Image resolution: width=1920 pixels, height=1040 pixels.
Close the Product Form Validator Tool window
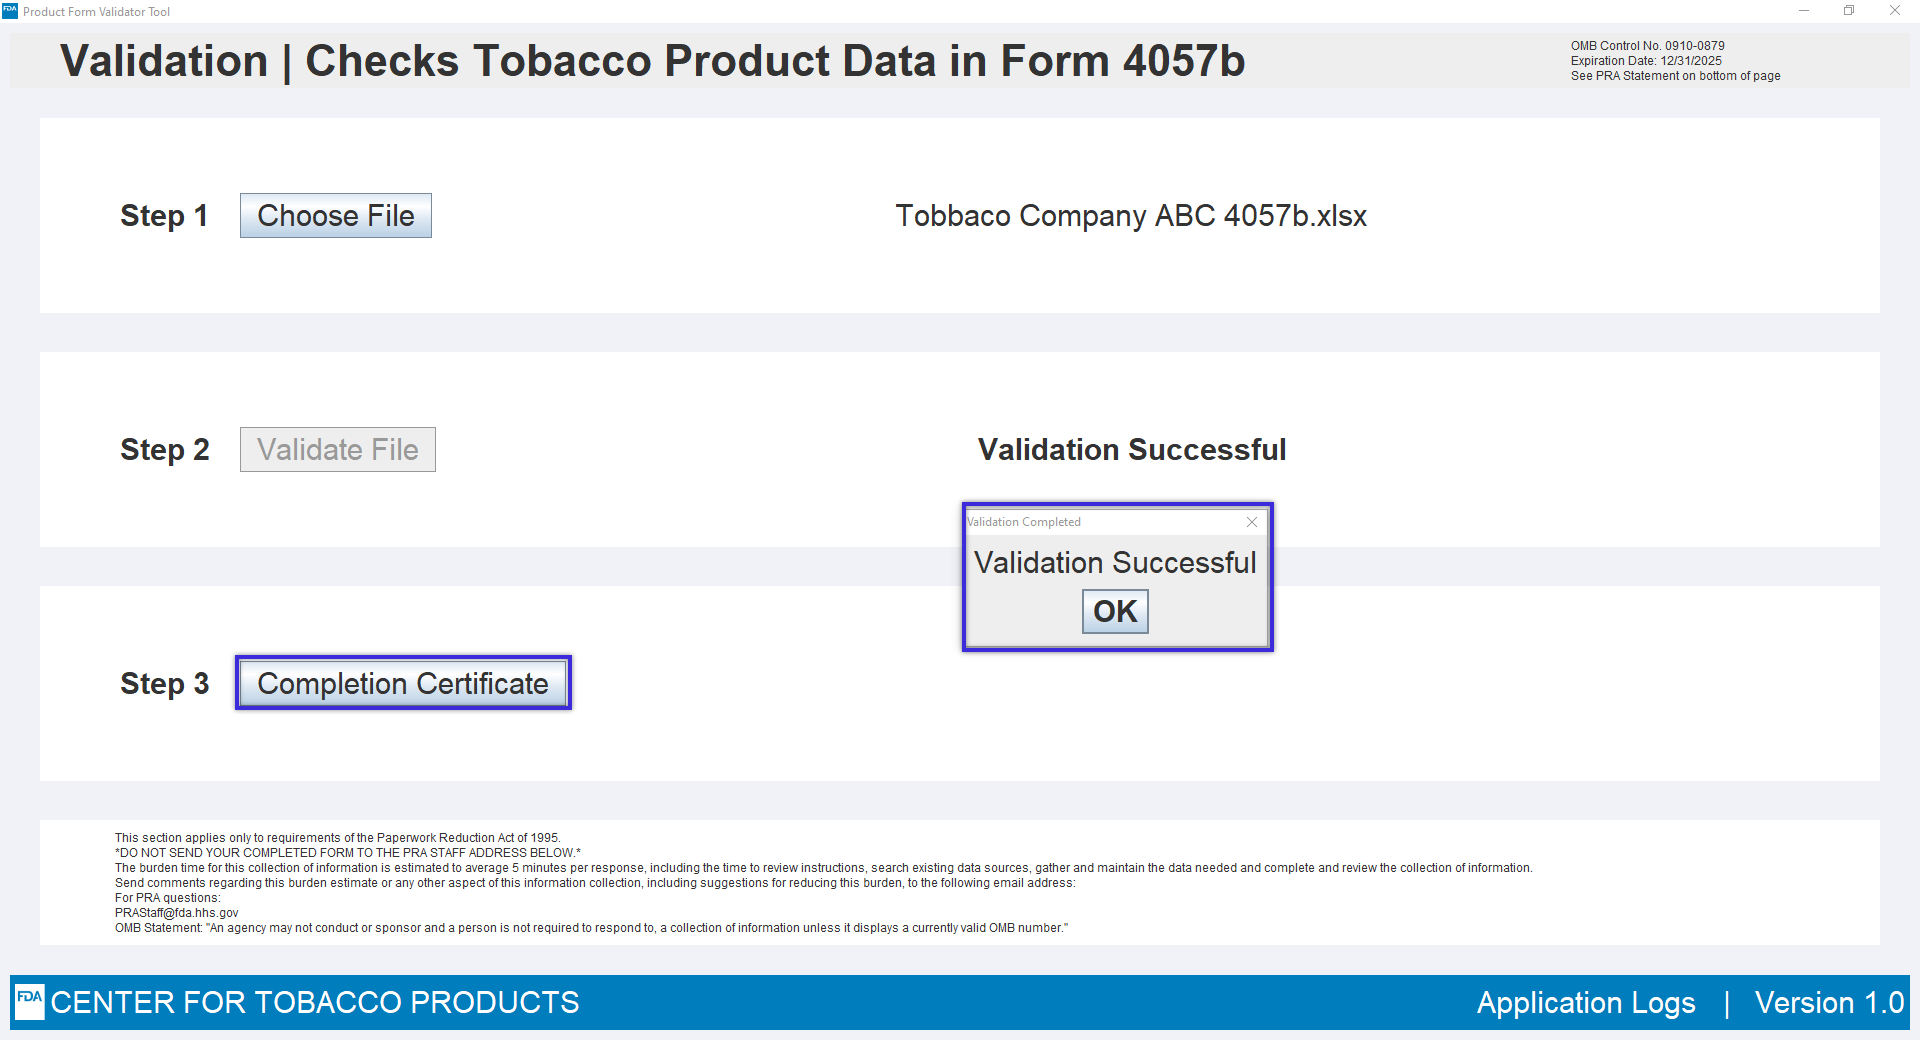point(1895,11)
